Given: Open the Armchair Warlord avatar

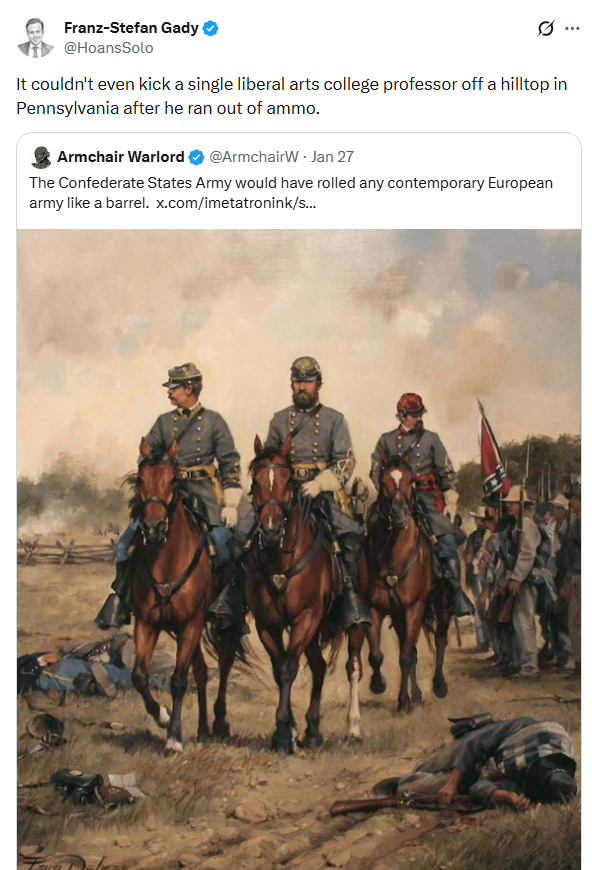Looking at the screenshot, I should 41,158.
